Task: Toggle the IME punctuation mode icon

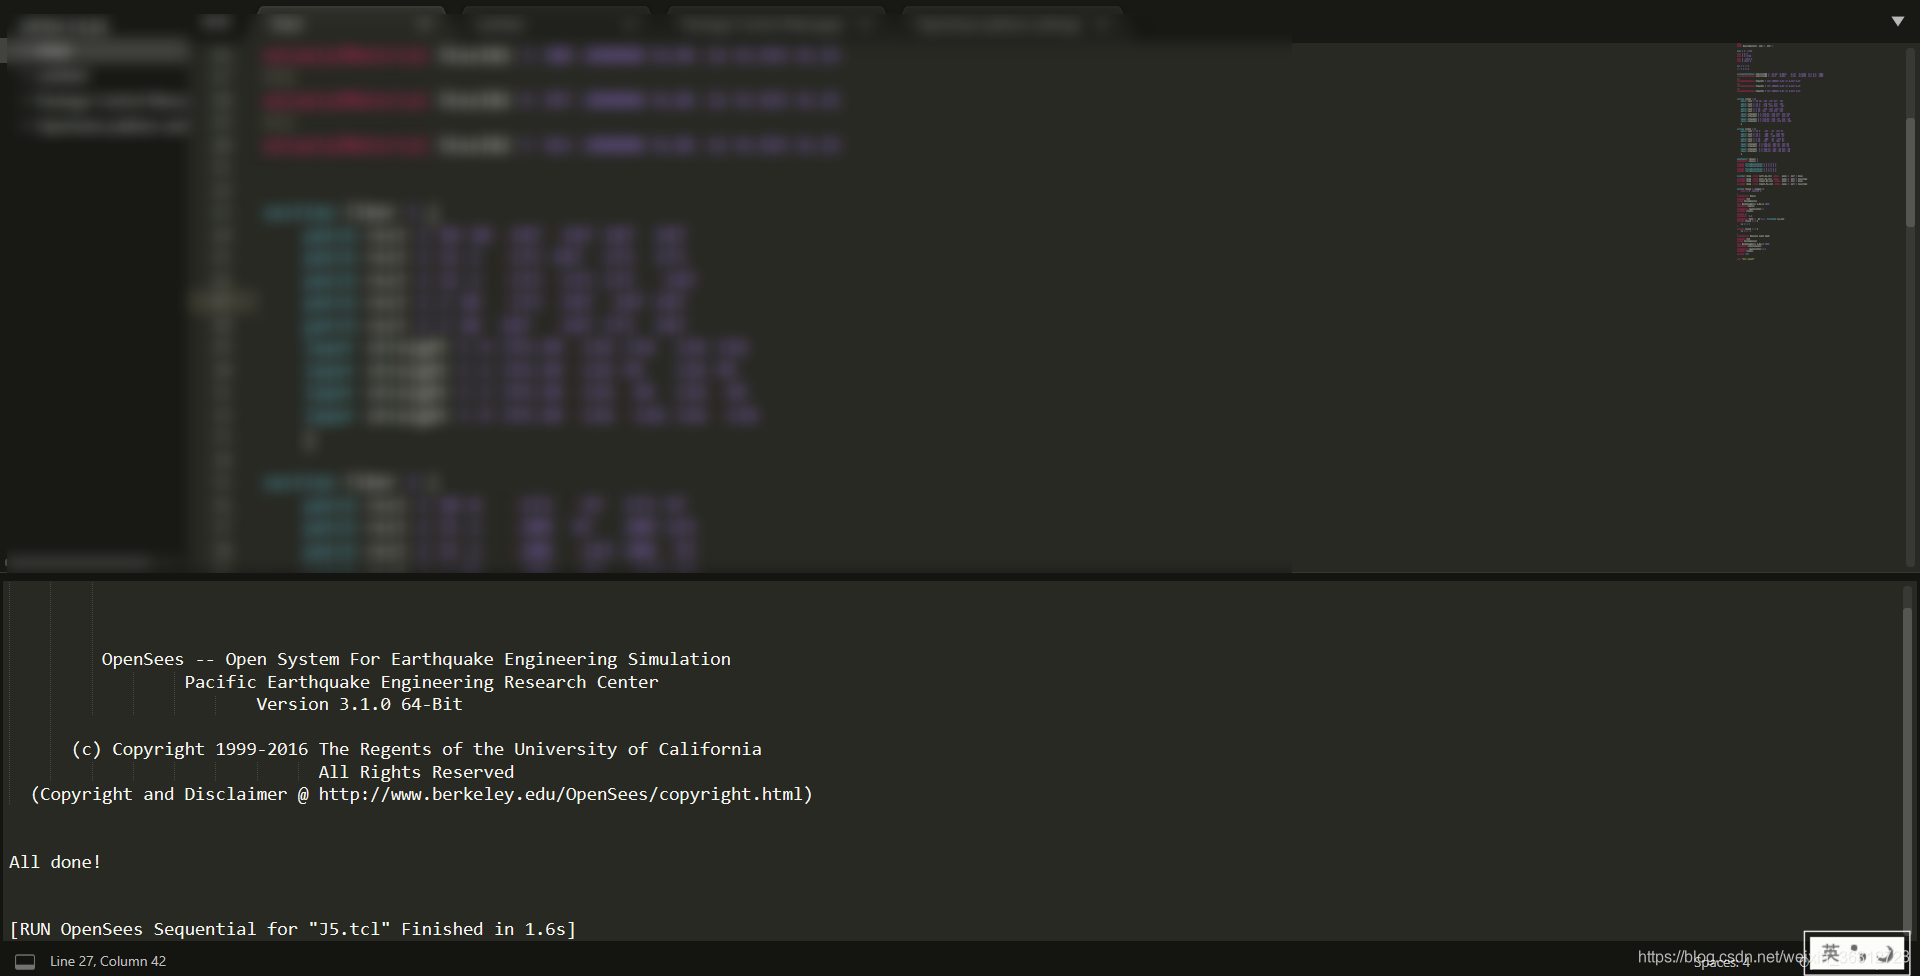Action: (1858, 953)
